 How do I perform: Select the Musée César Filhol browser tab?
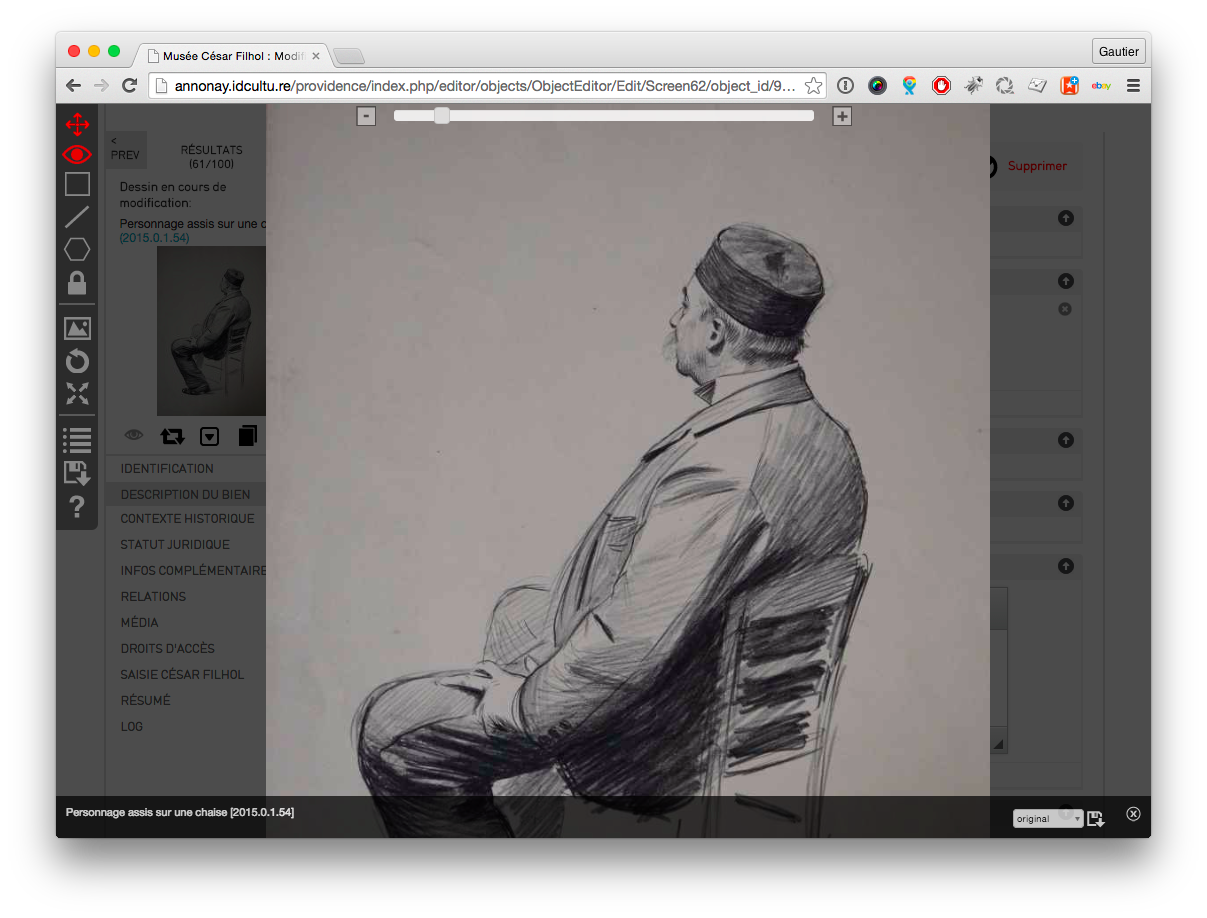(232, 56)
